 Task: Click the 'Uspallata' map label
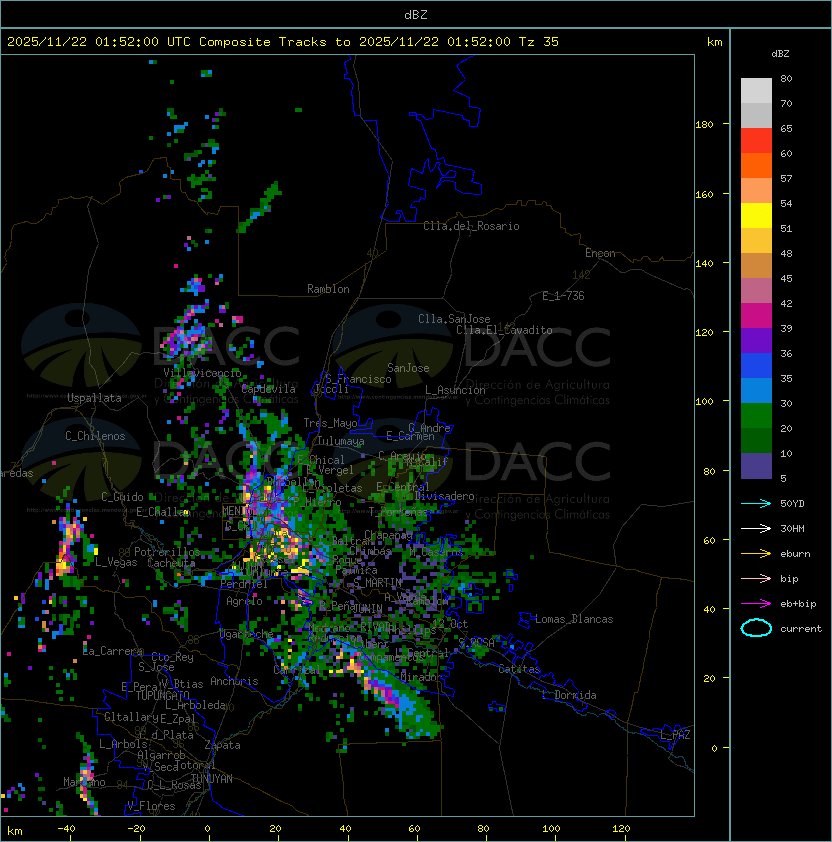coord(94,398)
